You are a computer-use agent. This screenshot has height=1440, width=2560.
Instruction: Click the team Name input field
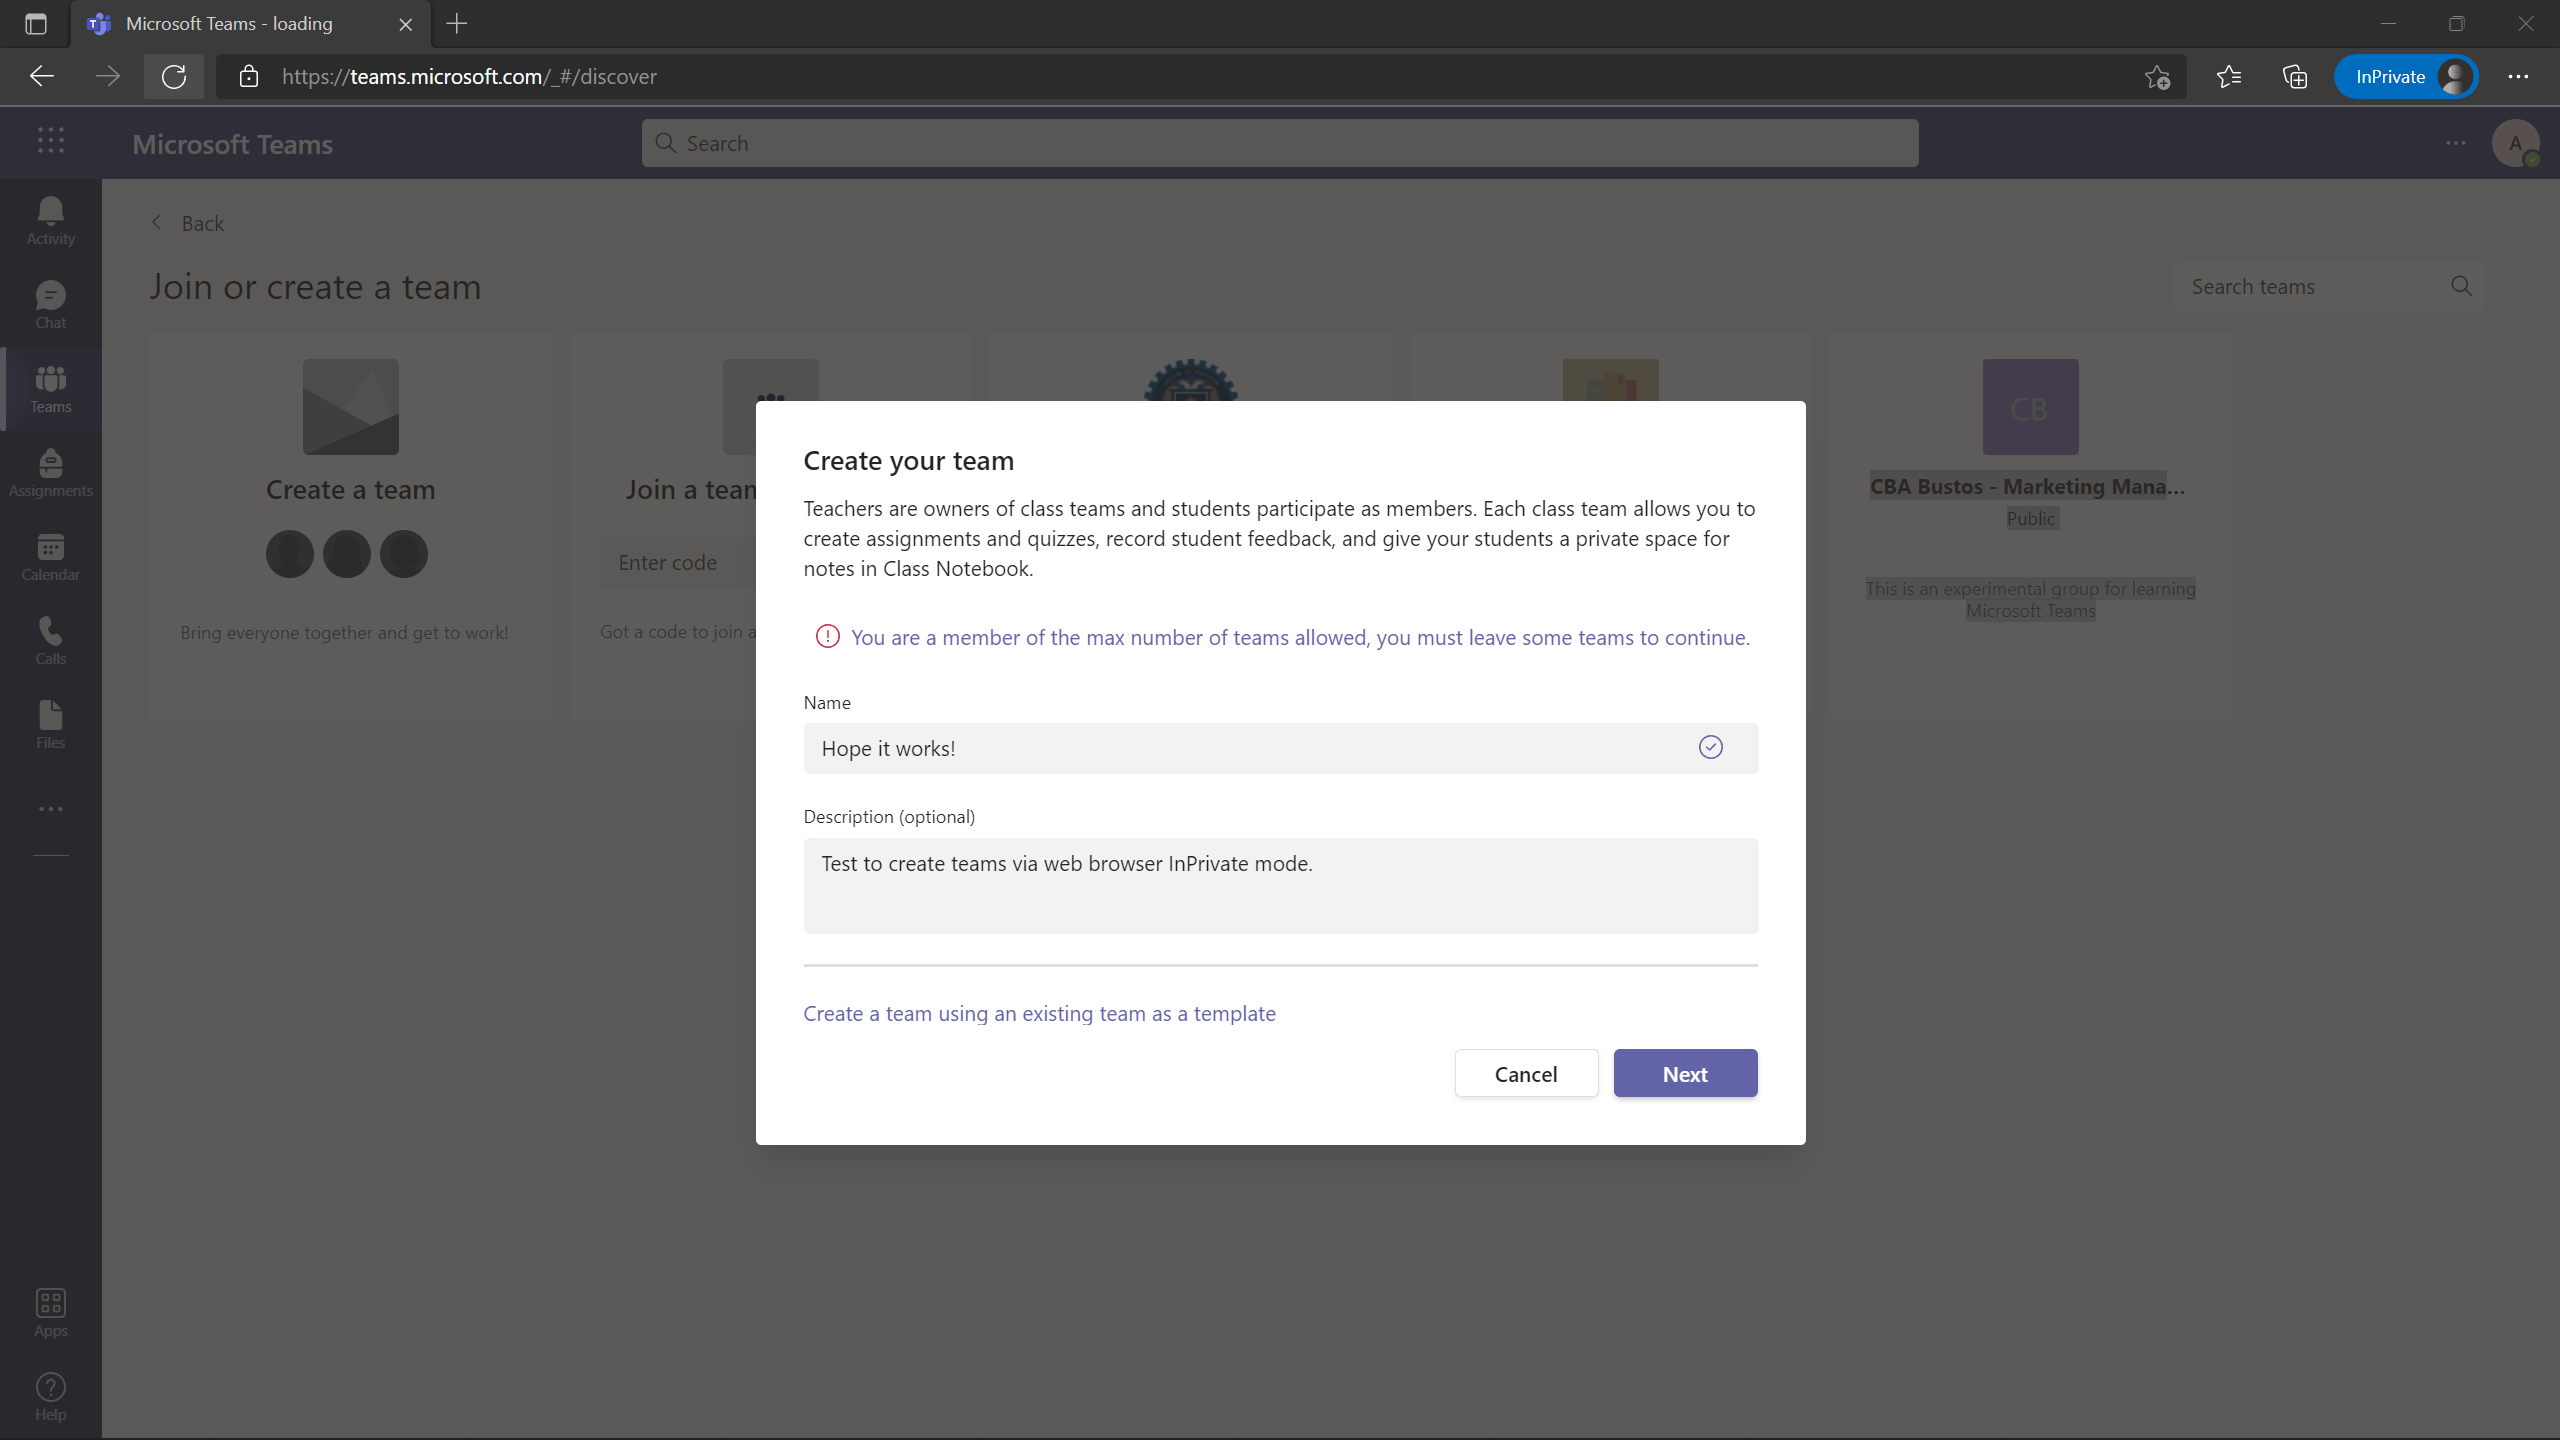[1250, 748]
